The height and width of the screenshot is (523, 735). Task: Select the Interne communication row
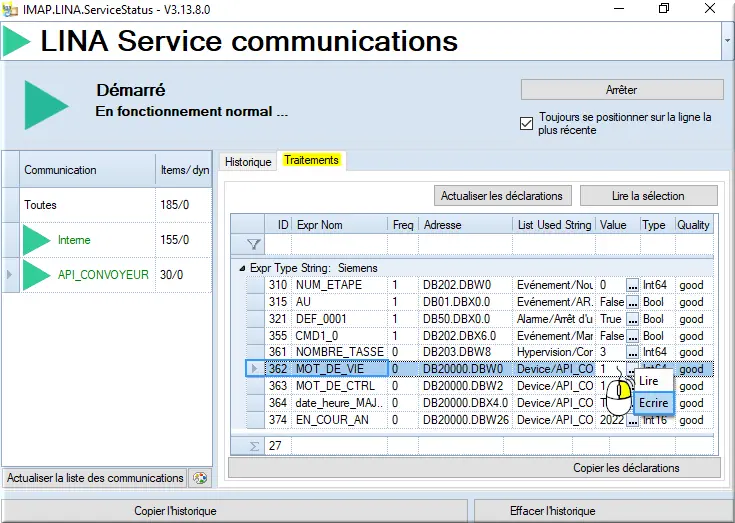107,240
